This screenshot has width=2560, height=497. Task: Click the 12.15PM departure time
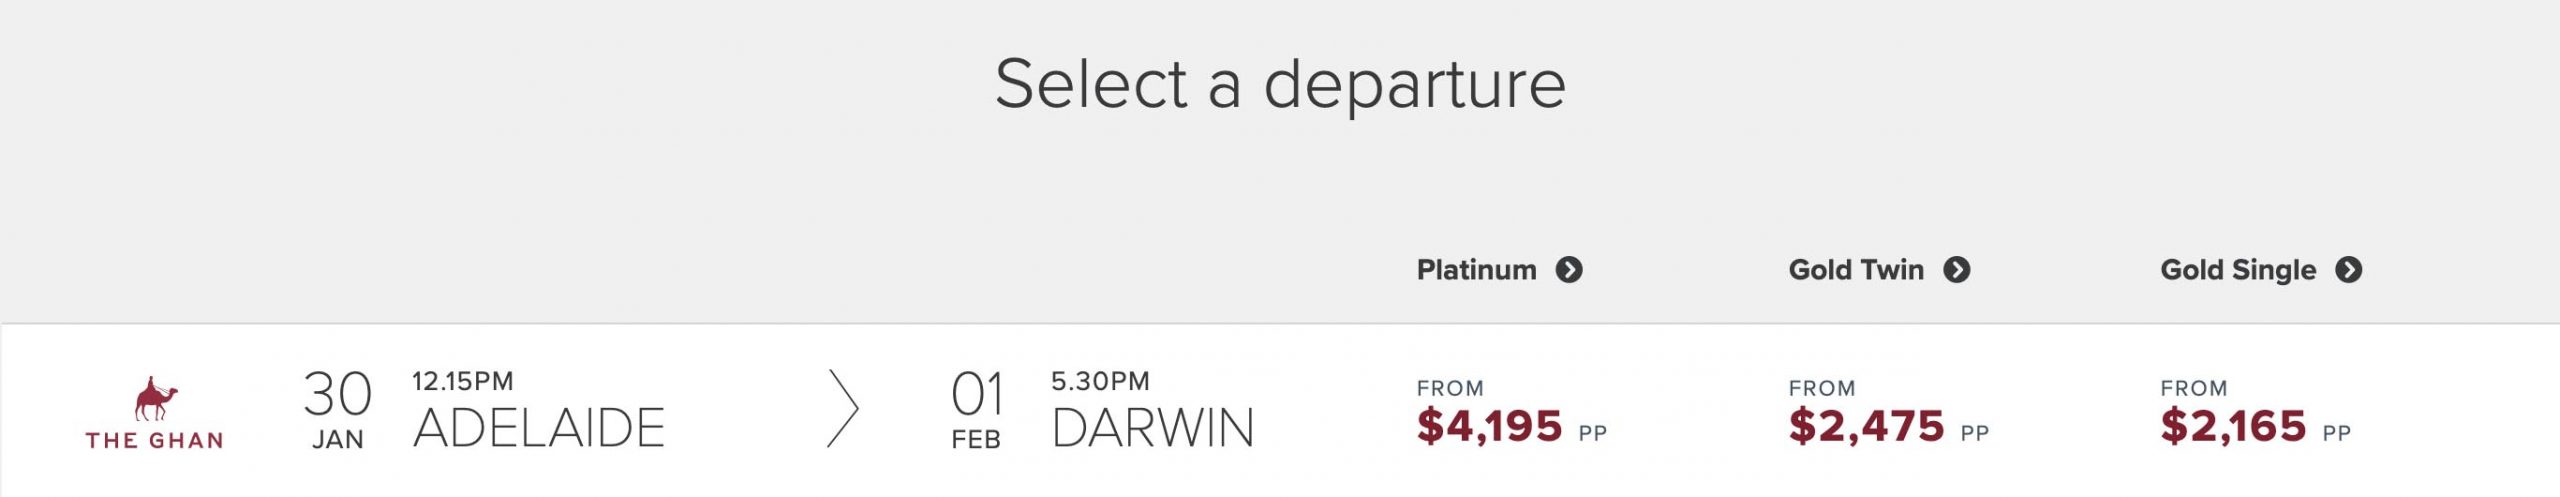pos(463,381)
